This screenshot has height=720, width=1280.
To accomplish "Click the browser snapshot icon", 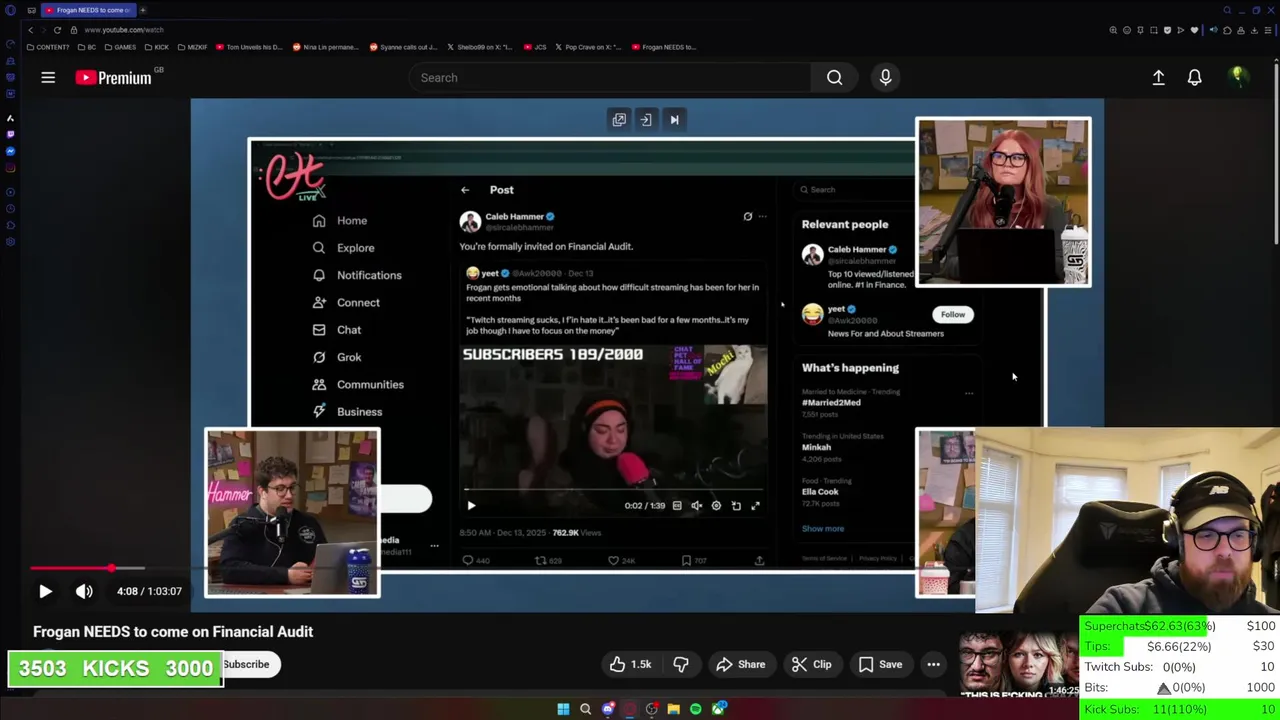I will click(1153, 30).
